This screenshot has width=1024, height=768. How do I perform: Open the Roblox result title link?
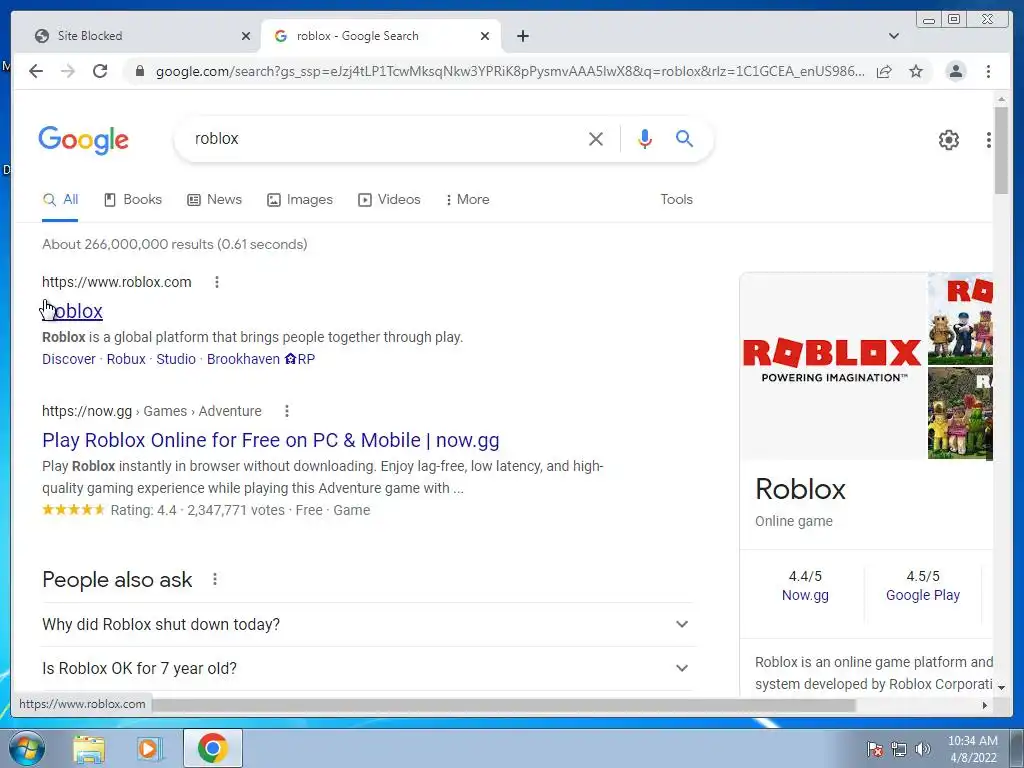pos(72,312)
